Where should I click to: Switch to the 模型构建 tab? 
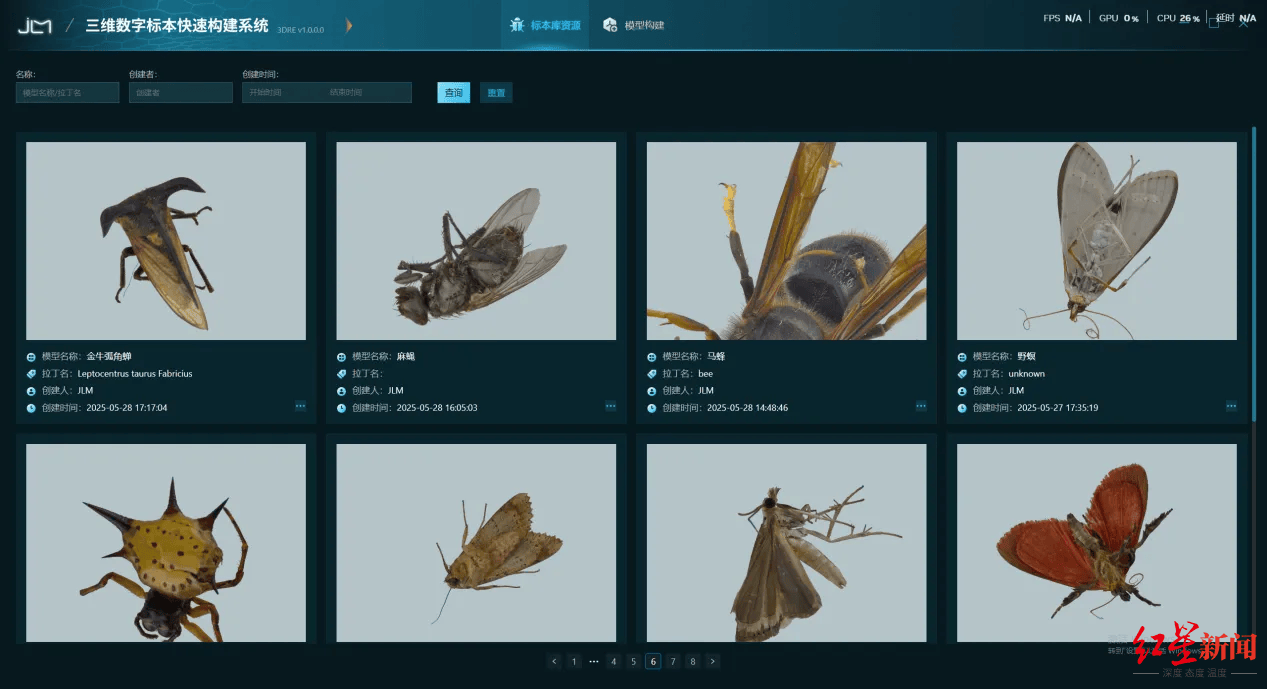coord(634,25)
